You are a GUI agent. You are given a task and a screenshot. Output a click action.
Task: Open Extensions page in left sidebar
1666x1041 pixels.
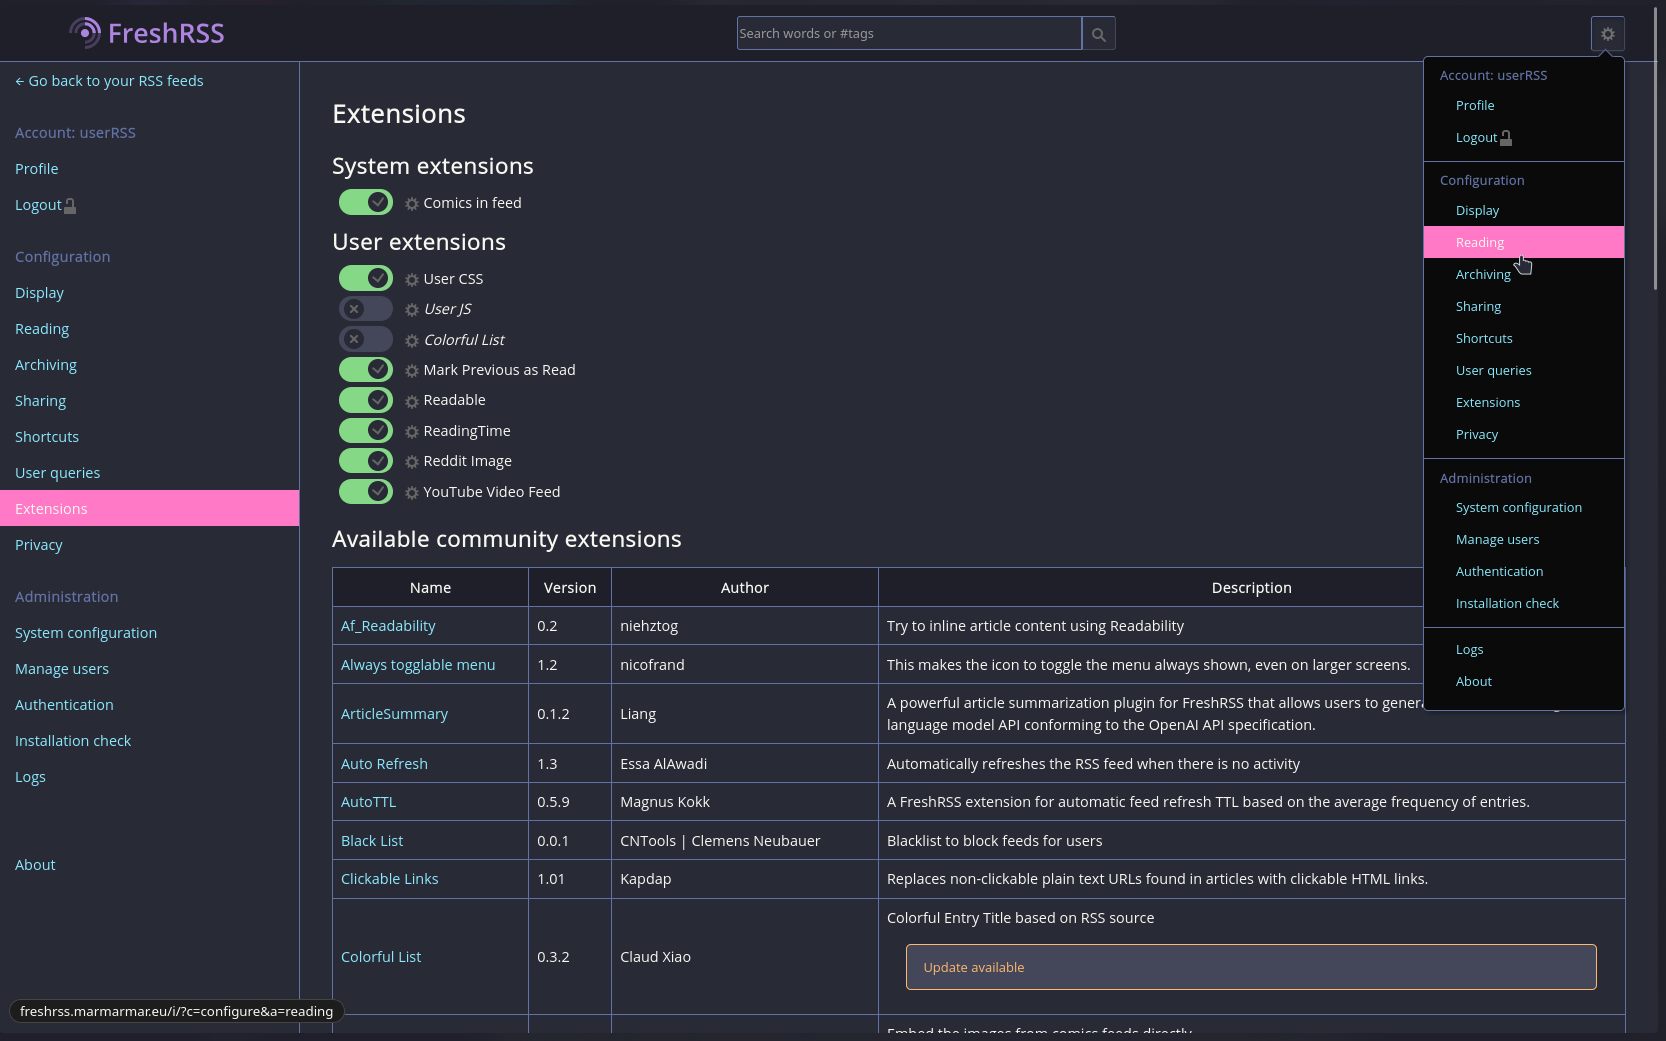(x=149, y=508)
